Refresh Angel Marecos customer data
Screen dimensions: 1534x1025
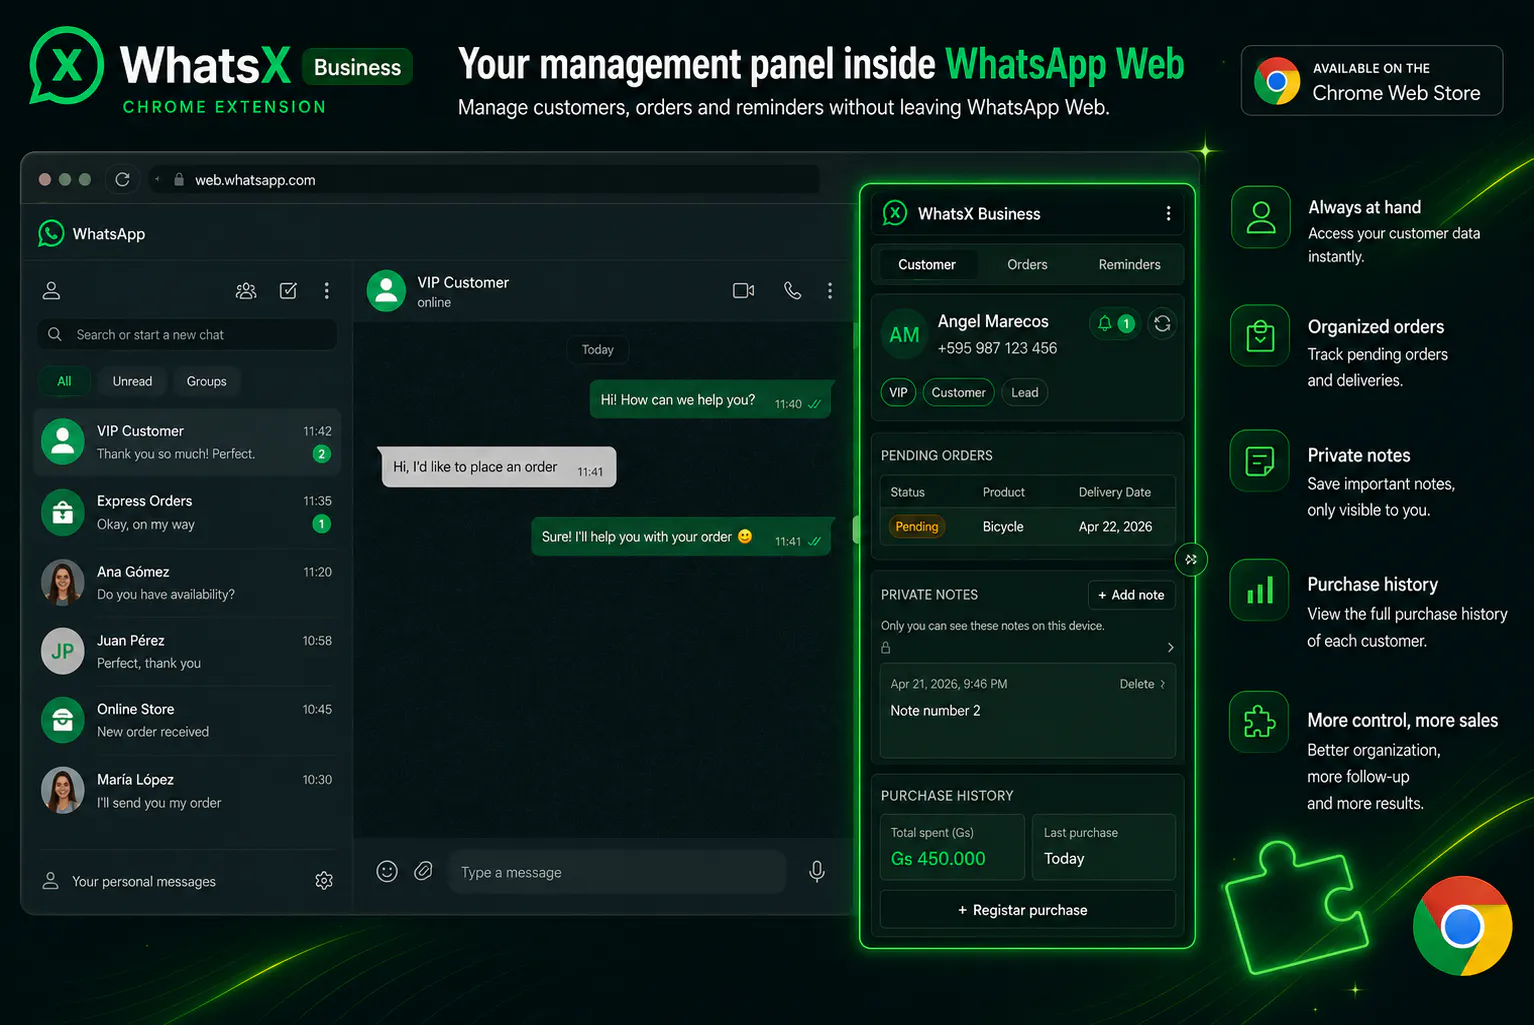pos(1162,324)
